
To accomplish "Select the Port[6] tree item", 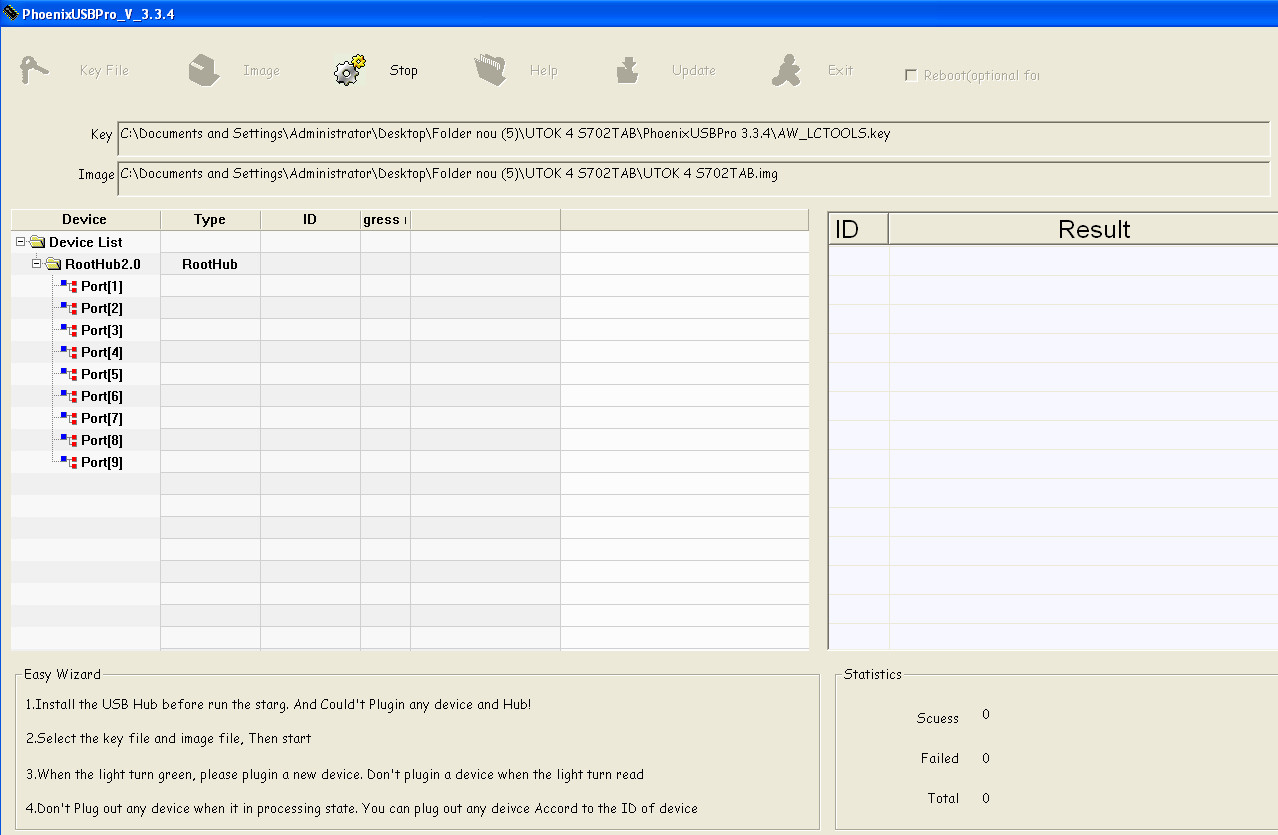I will coord(102,396).
